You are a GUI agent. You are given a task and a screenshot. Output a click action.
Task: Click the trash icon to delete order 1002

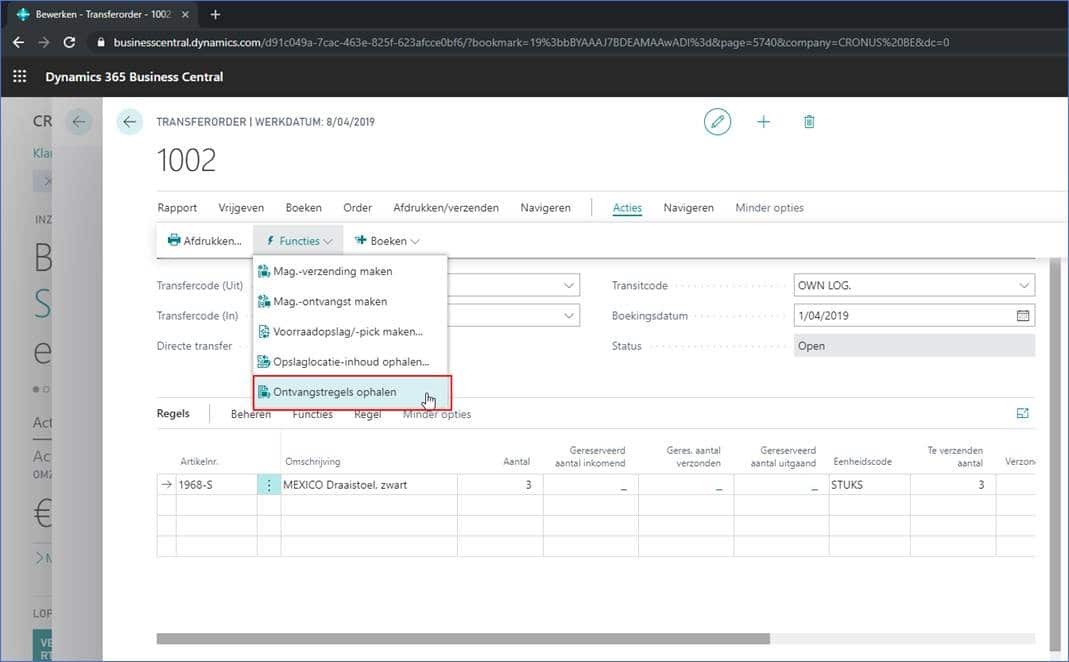pyautogui.click(x=809, y=122)
